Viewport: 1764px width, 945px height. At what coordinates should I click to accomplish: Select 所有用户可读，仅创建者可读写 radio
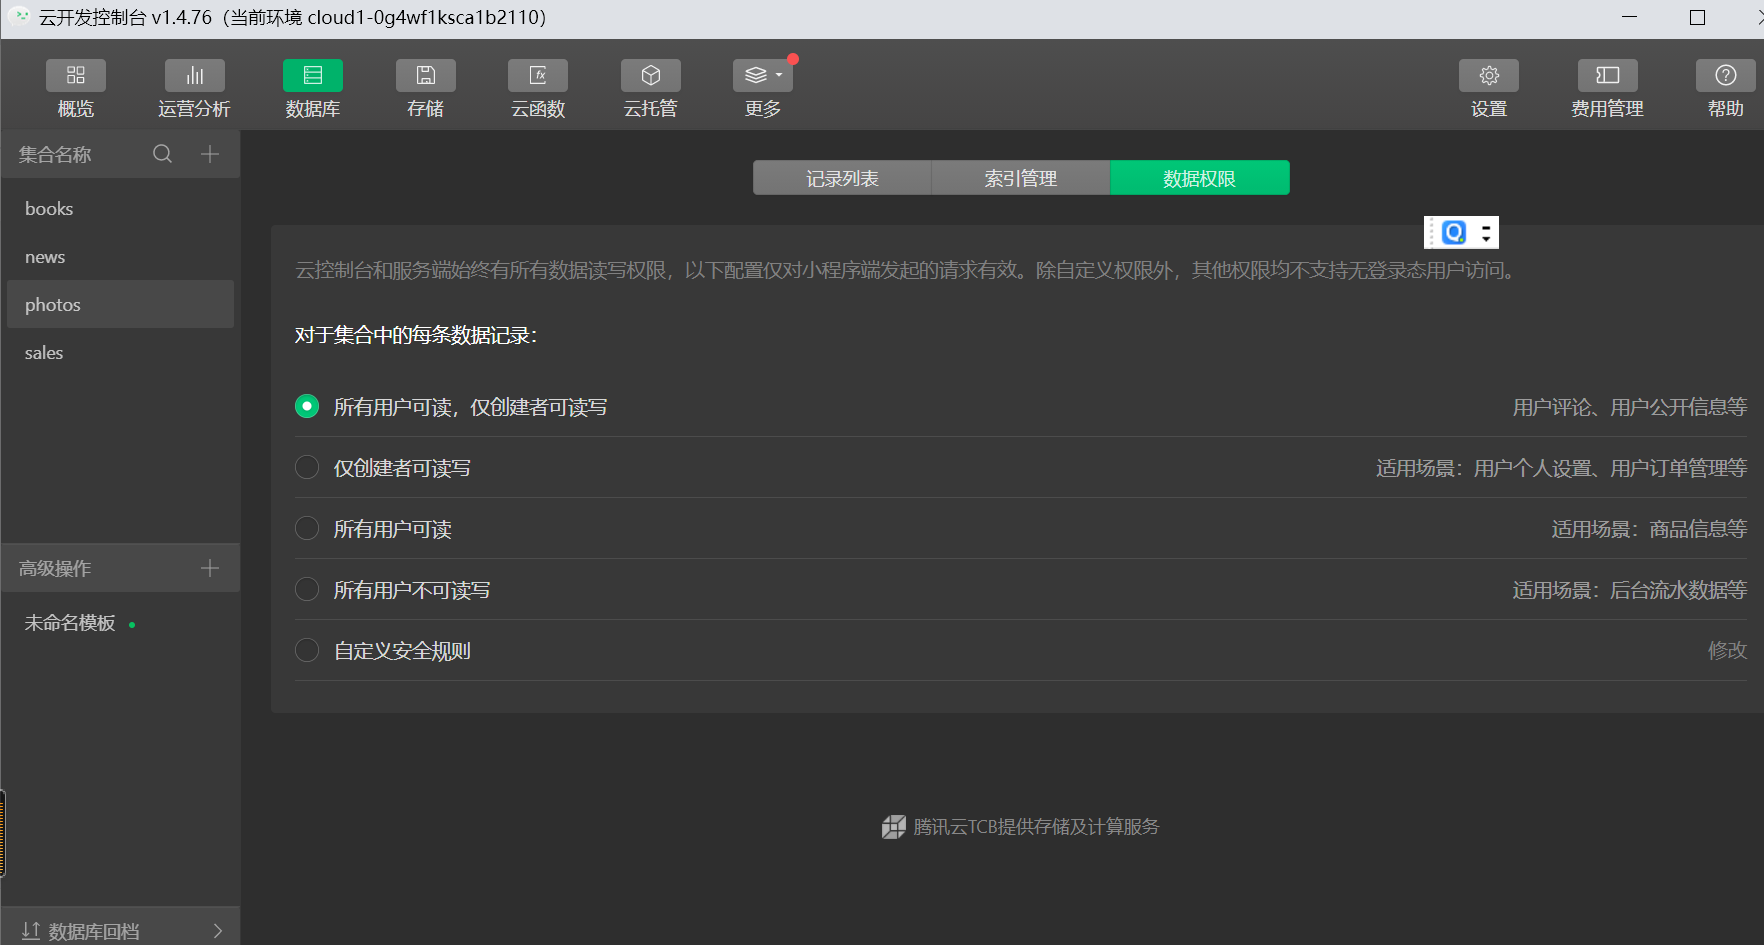307,406
